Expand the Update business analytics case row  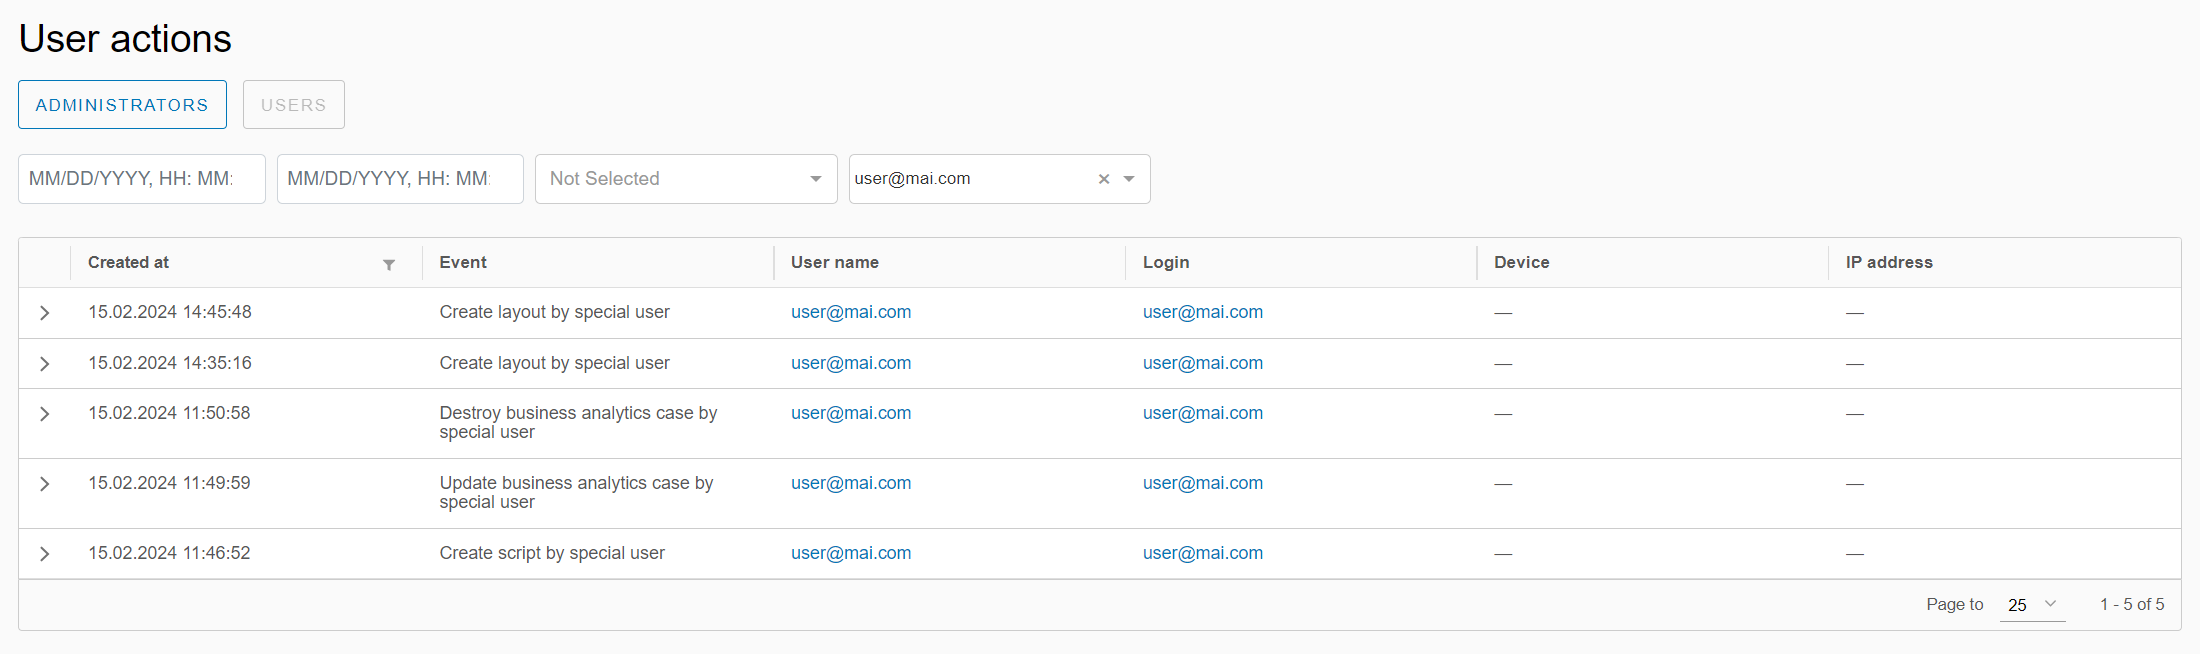(x=45, y=484)
